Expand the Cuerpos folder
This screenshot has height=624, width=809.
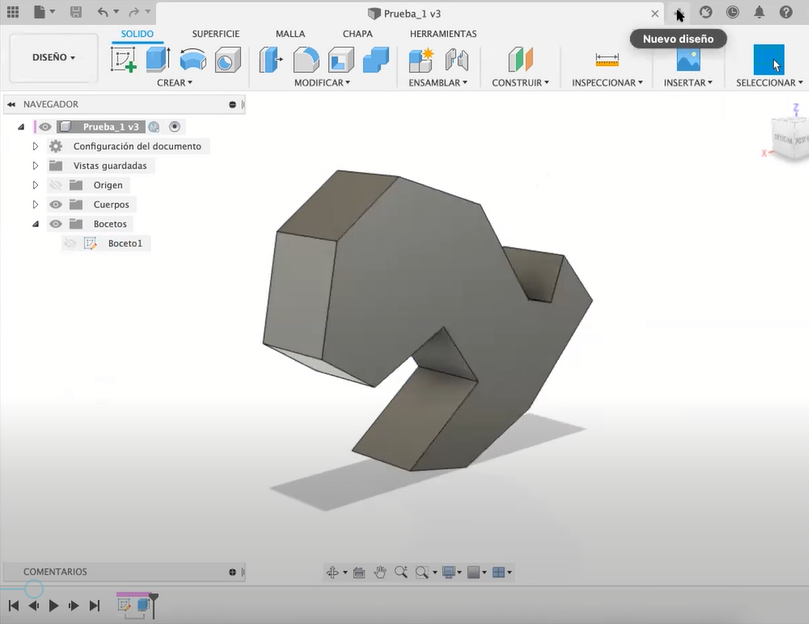[35, 204]
